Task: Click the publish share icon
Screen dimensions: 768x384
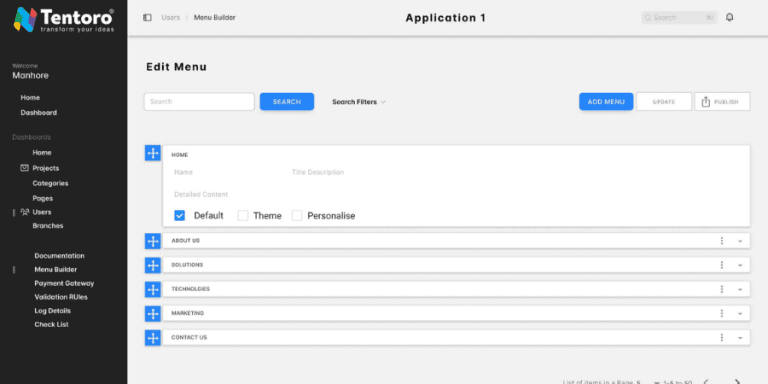Action: (x=705, y=102)
